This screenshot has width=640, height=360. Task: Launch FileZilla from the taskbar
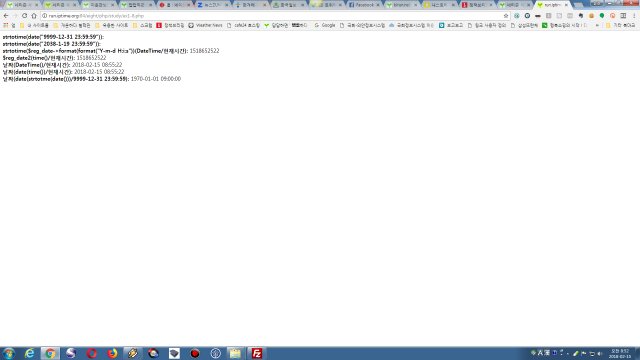click(257, 353)
